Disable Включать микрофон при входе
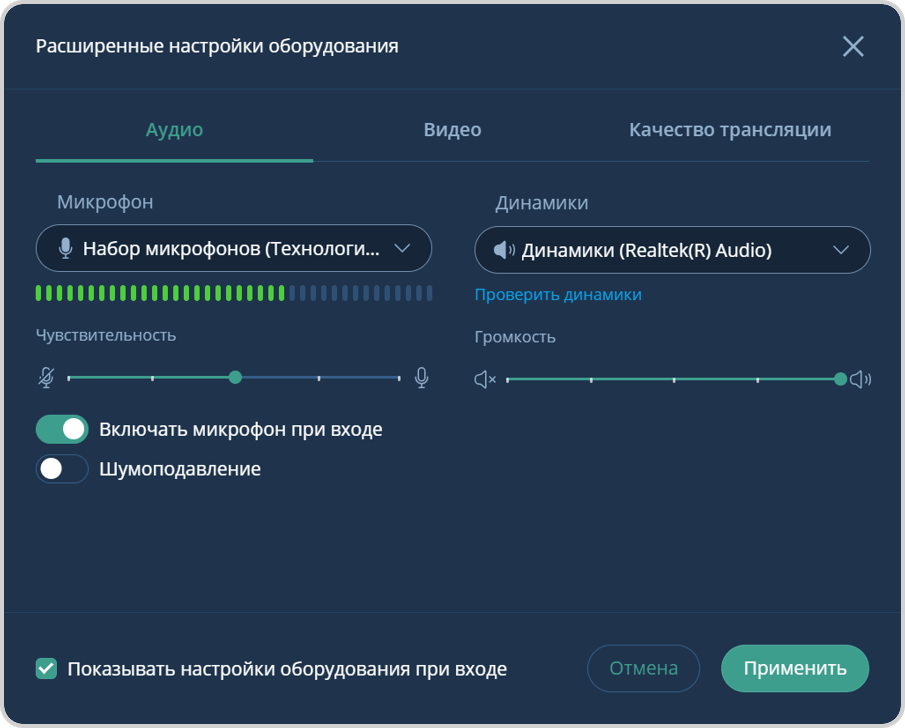This screenshot has height=728, width=905. pos(62,428)
